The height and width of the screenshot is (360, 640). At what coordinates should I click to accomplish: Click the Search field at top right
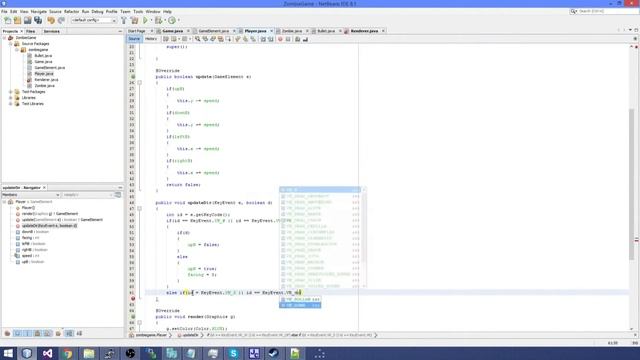pos(608,11)
